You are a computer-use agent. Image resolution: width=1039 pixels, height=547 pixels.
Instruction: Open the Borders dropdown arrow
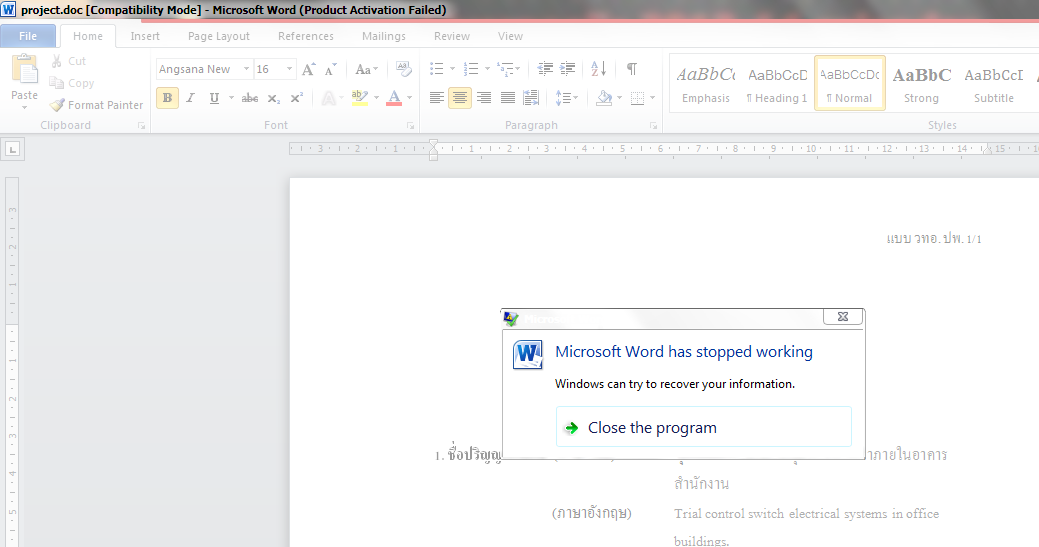tap(653, 98)
